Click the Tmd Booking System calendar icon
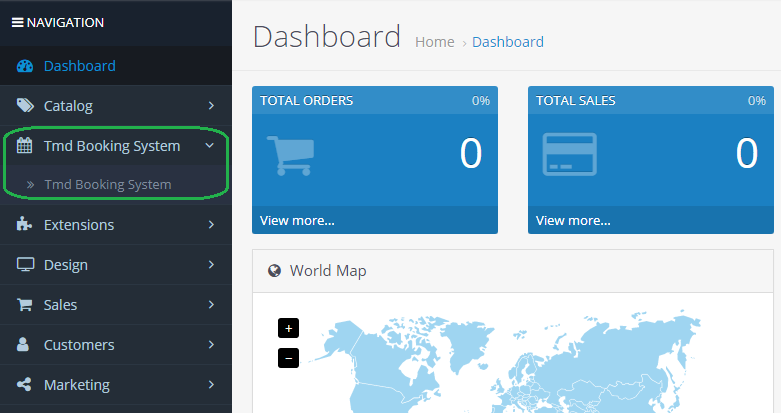The width and height of the screenshot is (781, 413). (24, 145)
